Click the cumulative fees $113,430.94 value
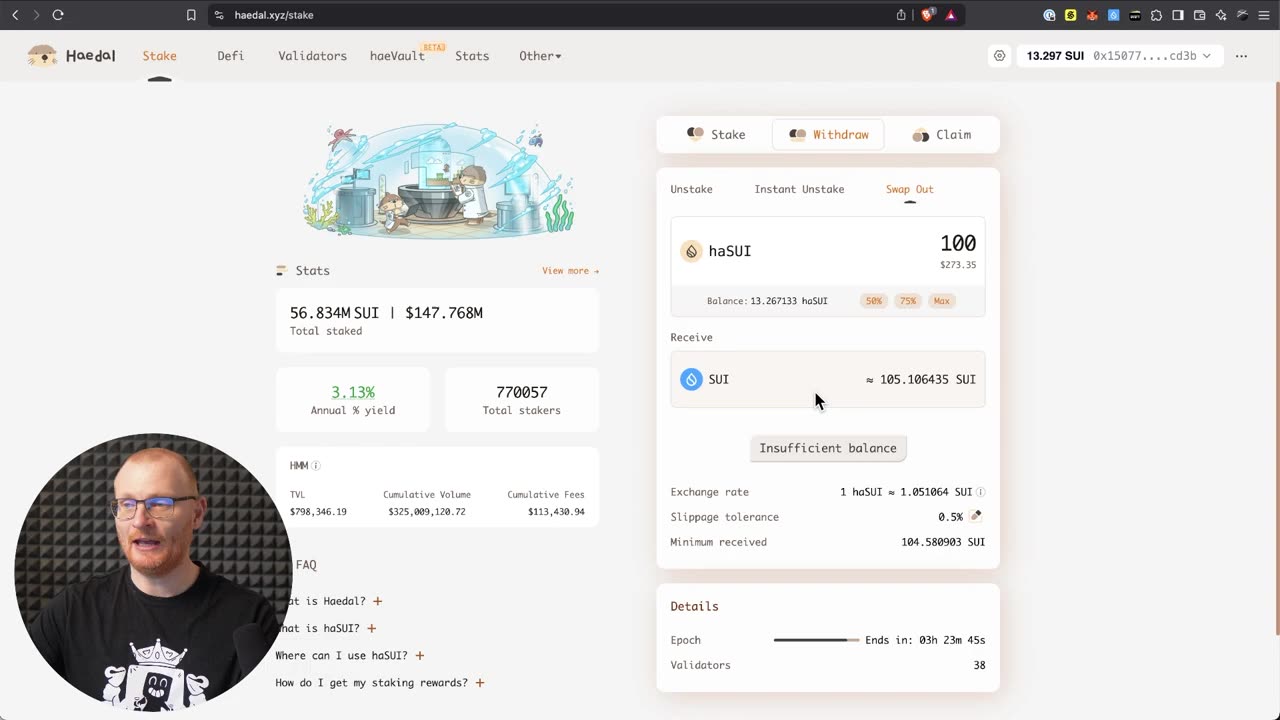 click(556, 512)
